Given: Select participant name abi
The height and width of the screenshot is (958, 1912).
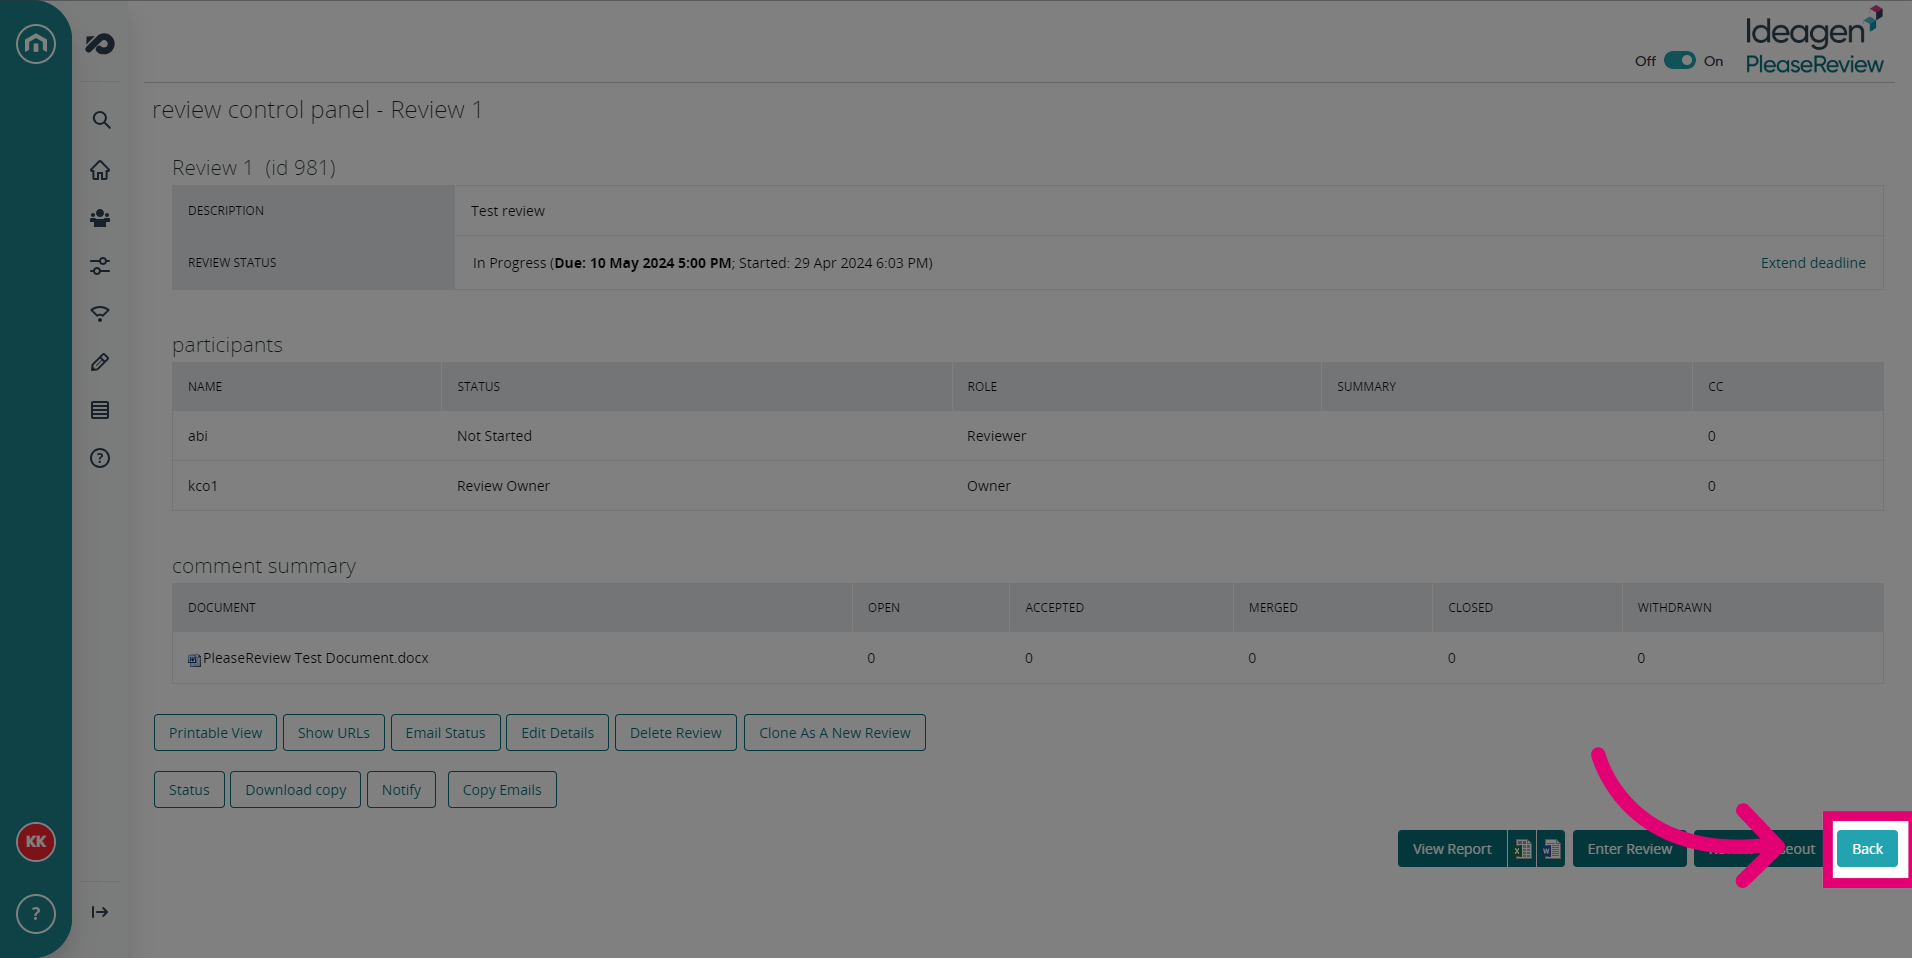Looking at the screenshot, I should [198, 436].
